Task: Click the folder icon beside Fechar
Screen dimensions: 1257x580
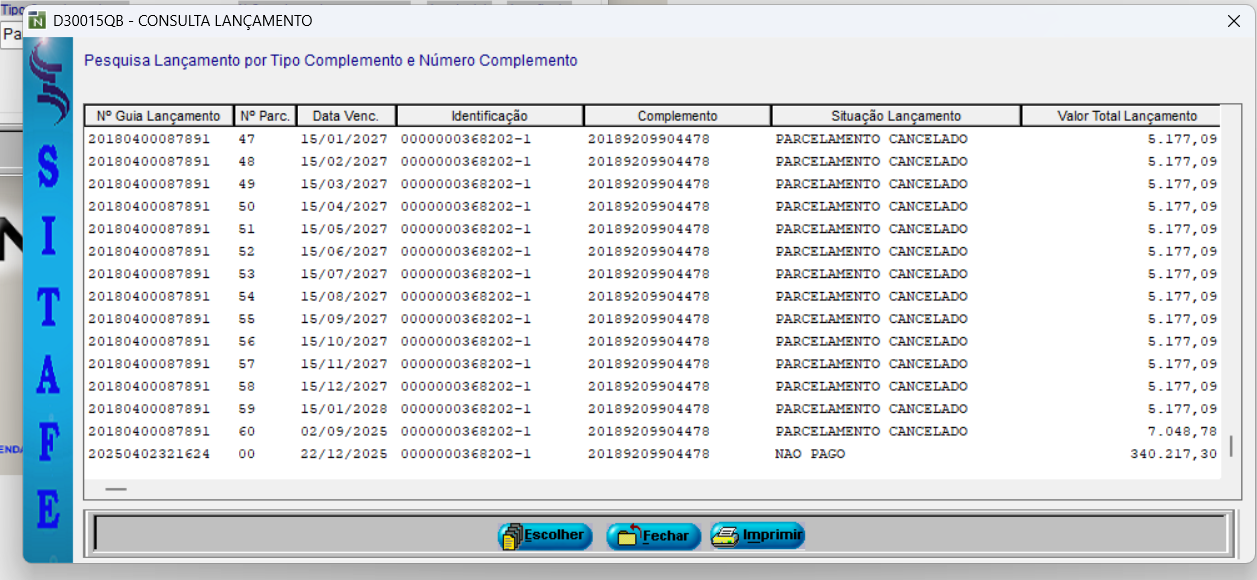Action: [x=627, y=537]
